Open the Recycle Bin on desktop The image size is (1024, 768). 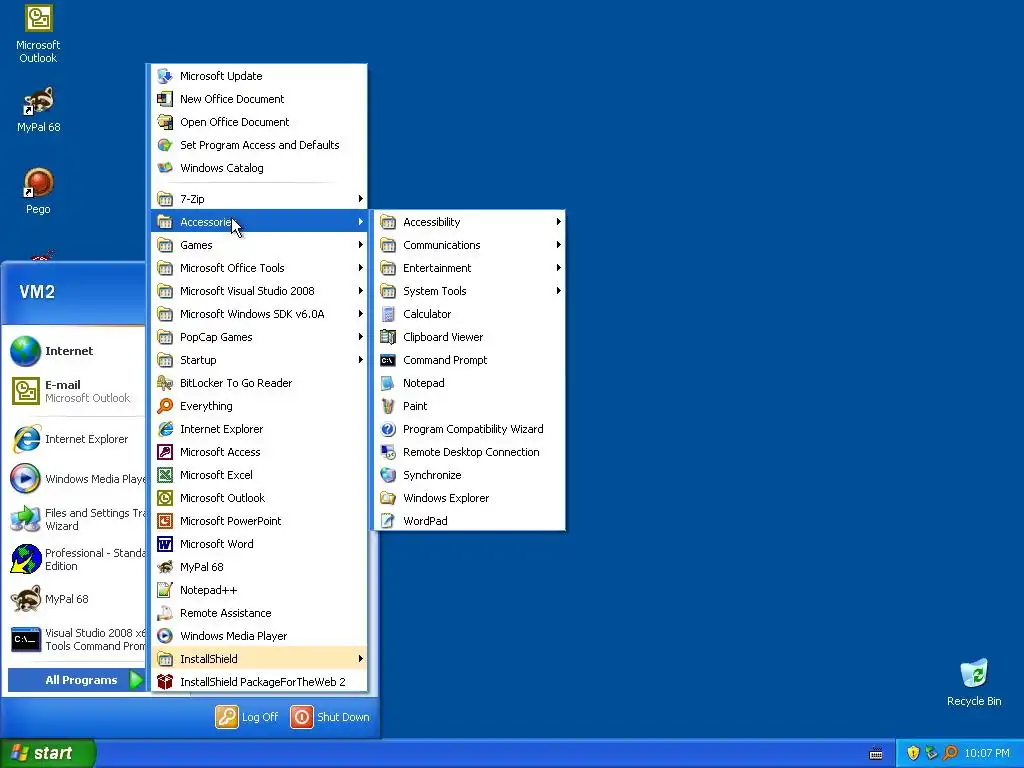[x=974, y=682]
